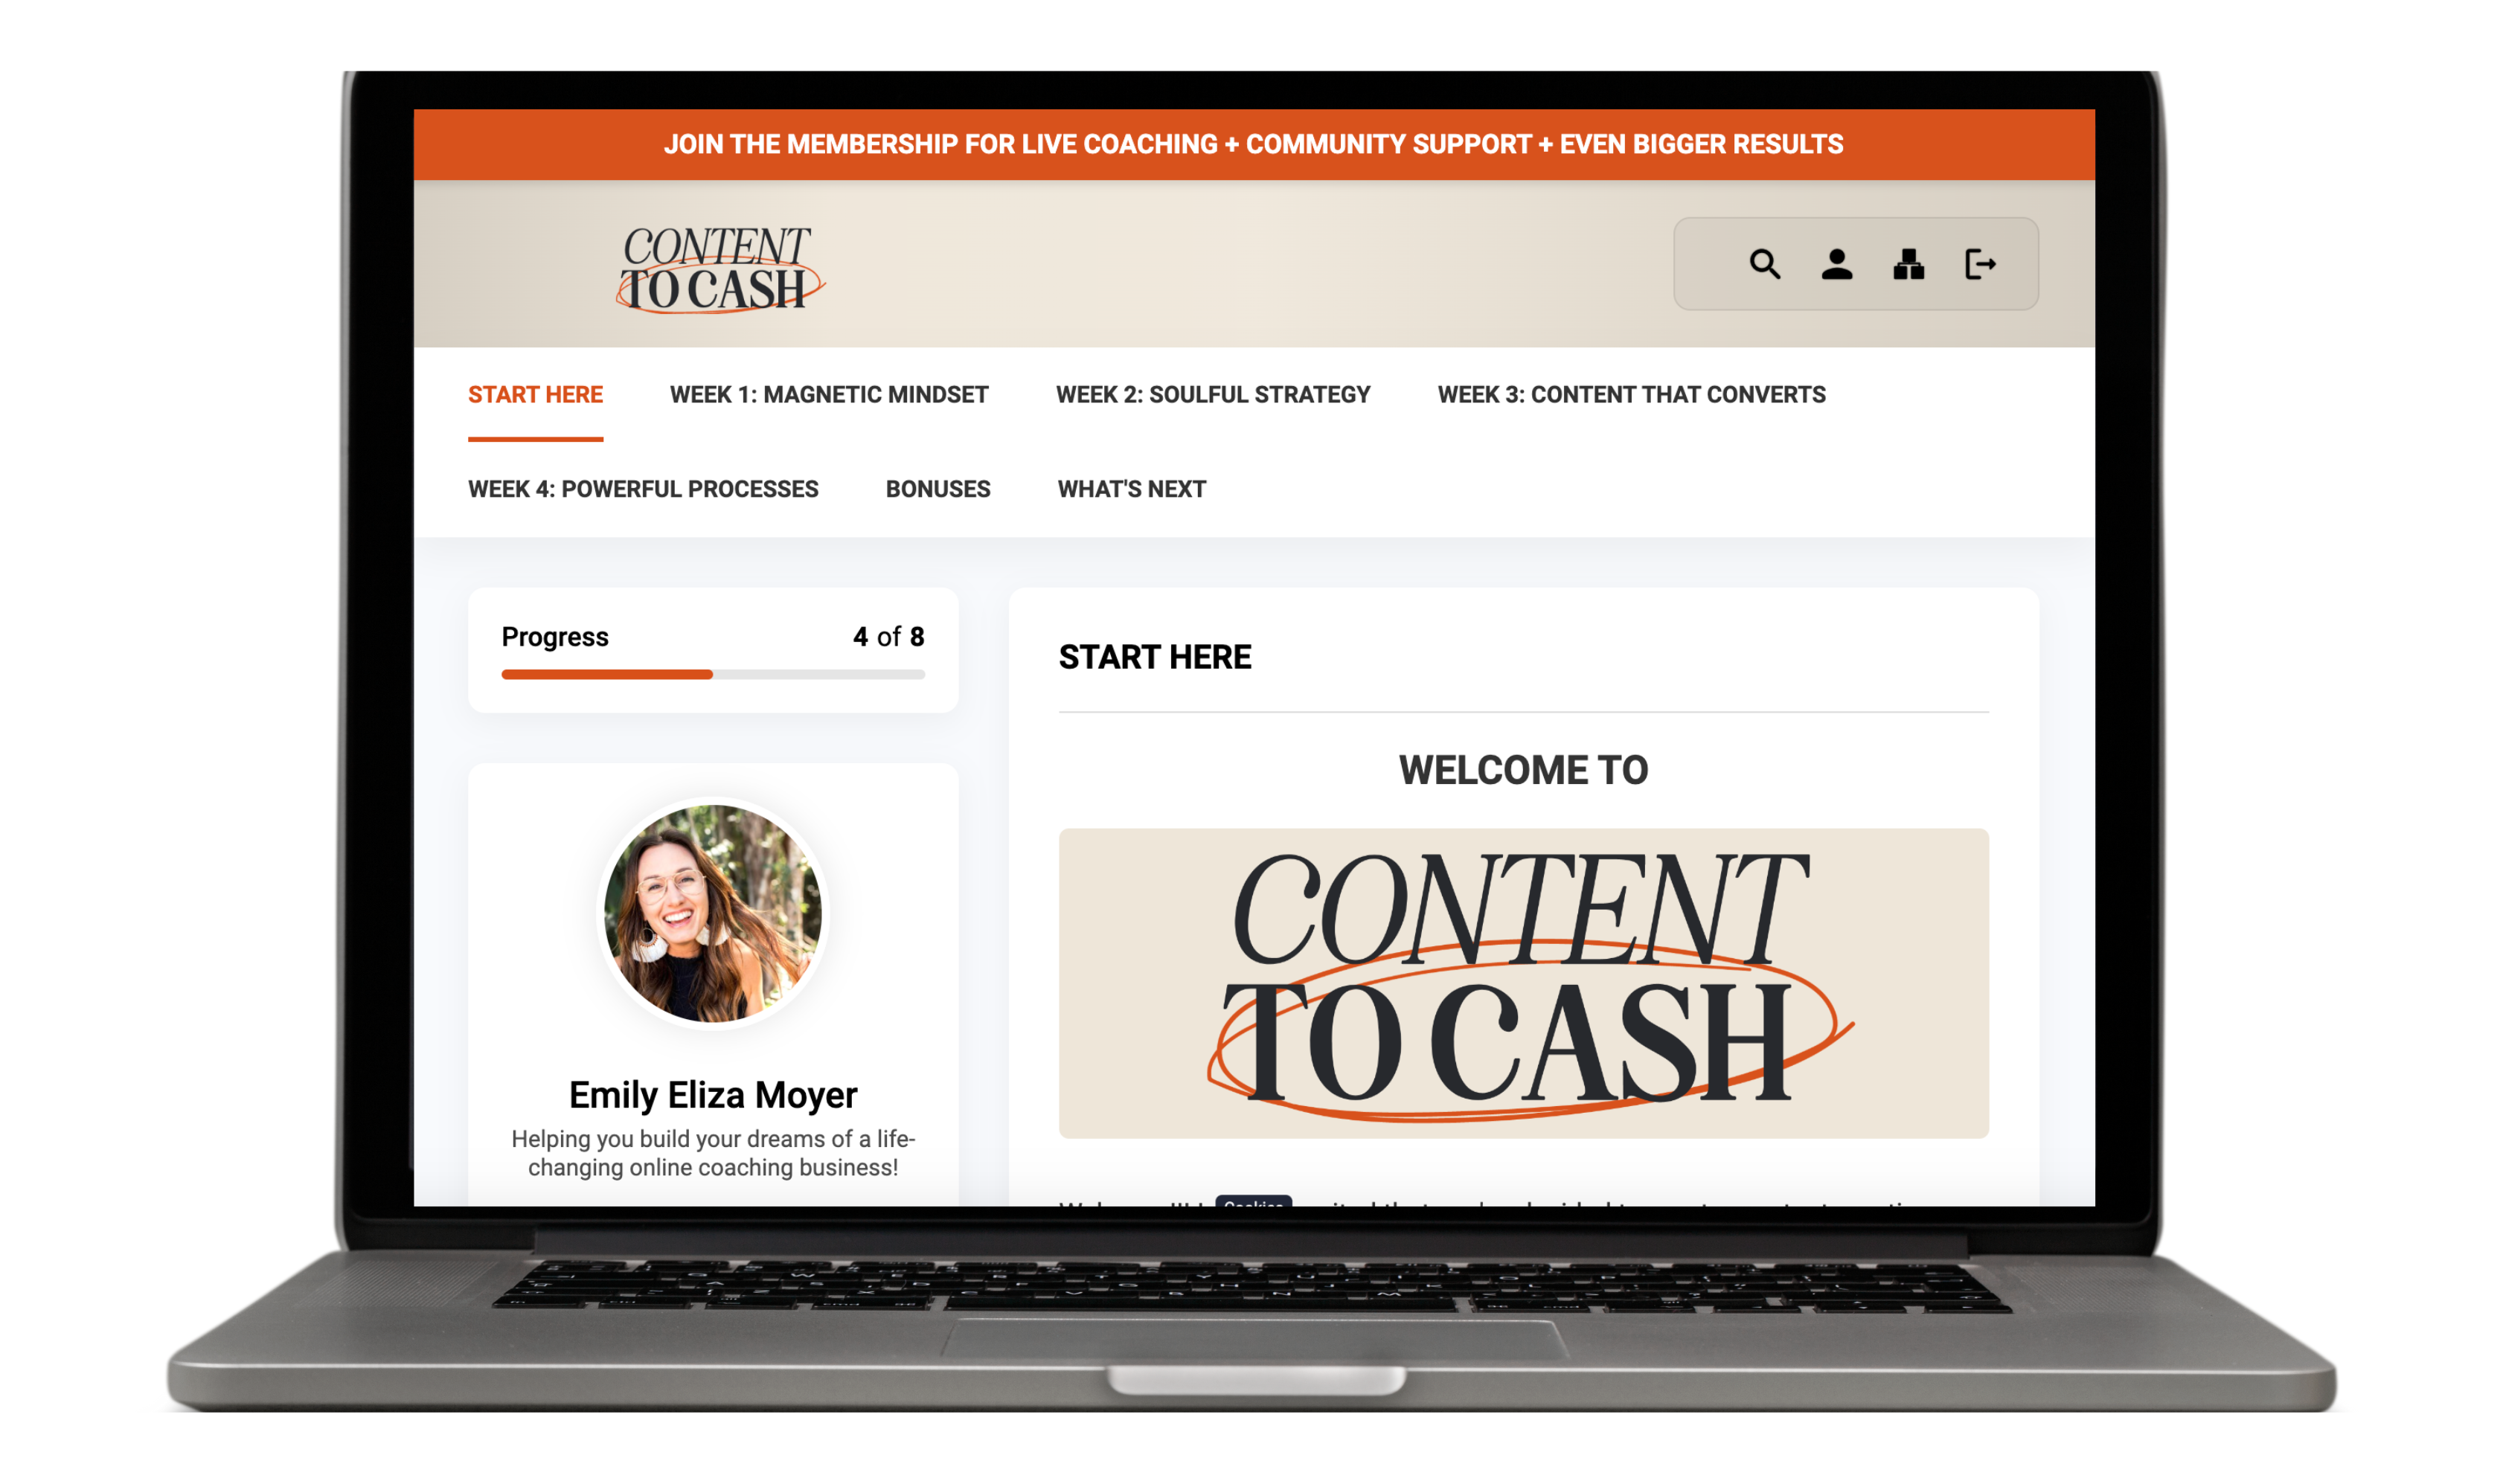Go to Week 3: Content That Converts

[x=1631, y=395]
